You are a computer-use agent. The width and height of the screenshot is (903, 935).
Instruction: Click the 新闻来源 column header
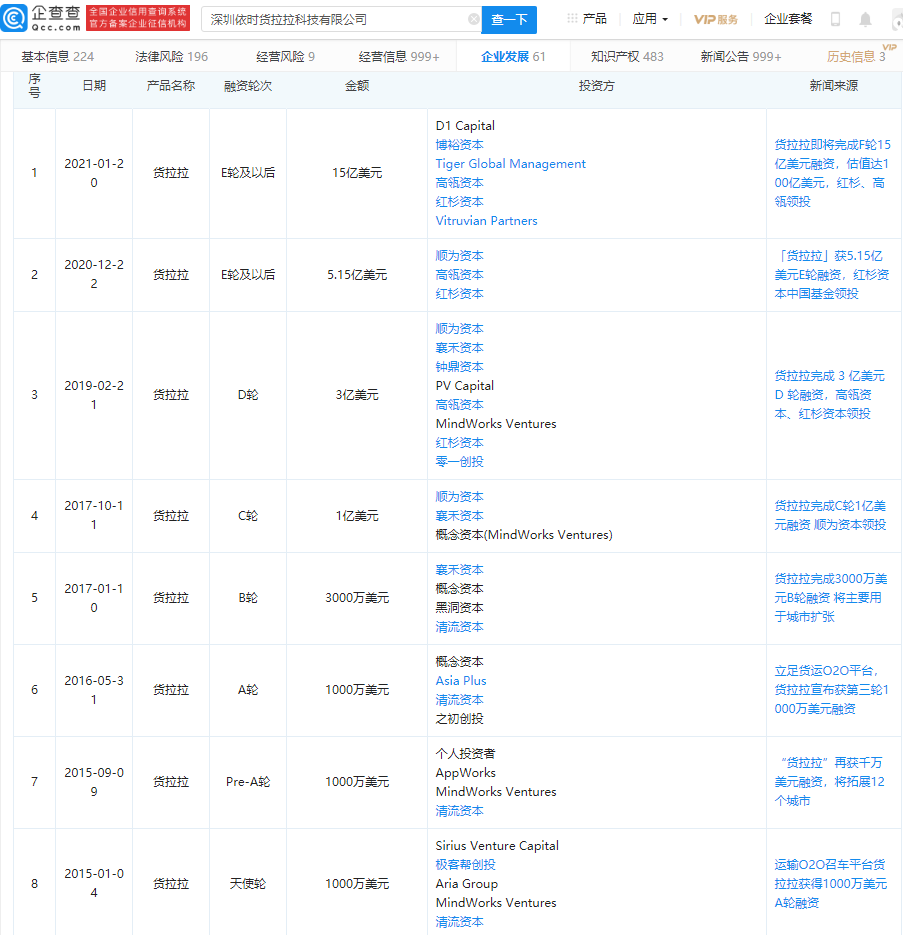click(833, 86)
